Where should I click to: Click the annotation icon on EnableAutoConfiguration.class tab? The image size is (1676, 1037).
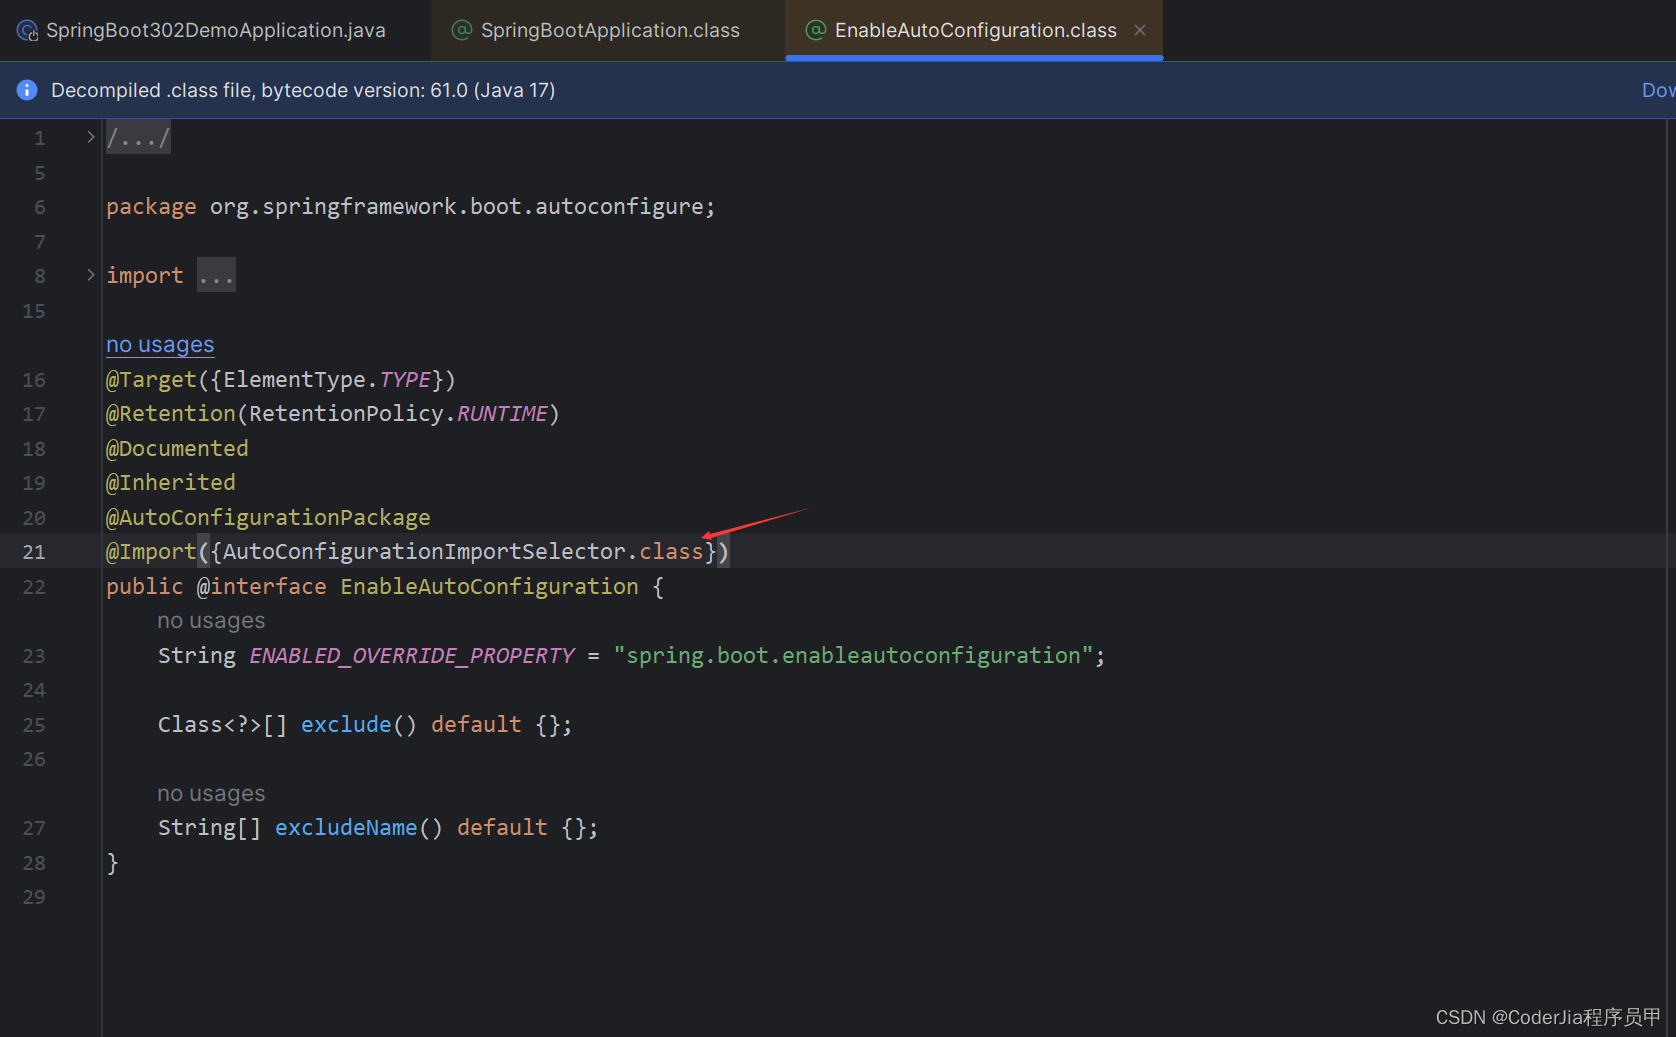816,30
